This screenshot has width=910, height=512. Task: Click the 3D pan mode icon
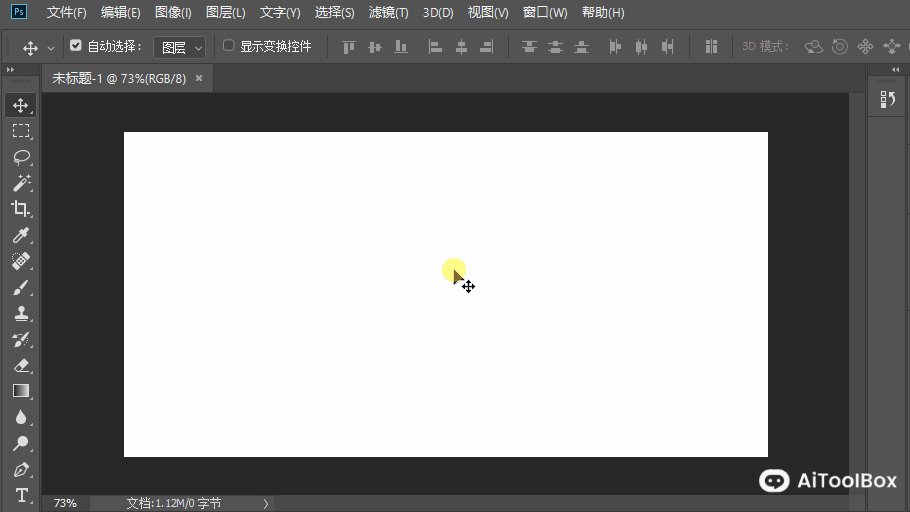point(865,47)
